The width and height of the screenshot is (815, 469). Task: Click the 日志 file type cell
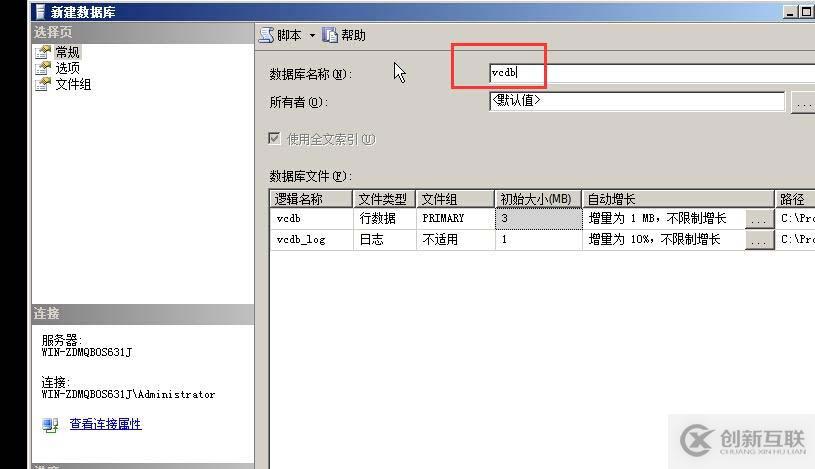pos(384,240)
